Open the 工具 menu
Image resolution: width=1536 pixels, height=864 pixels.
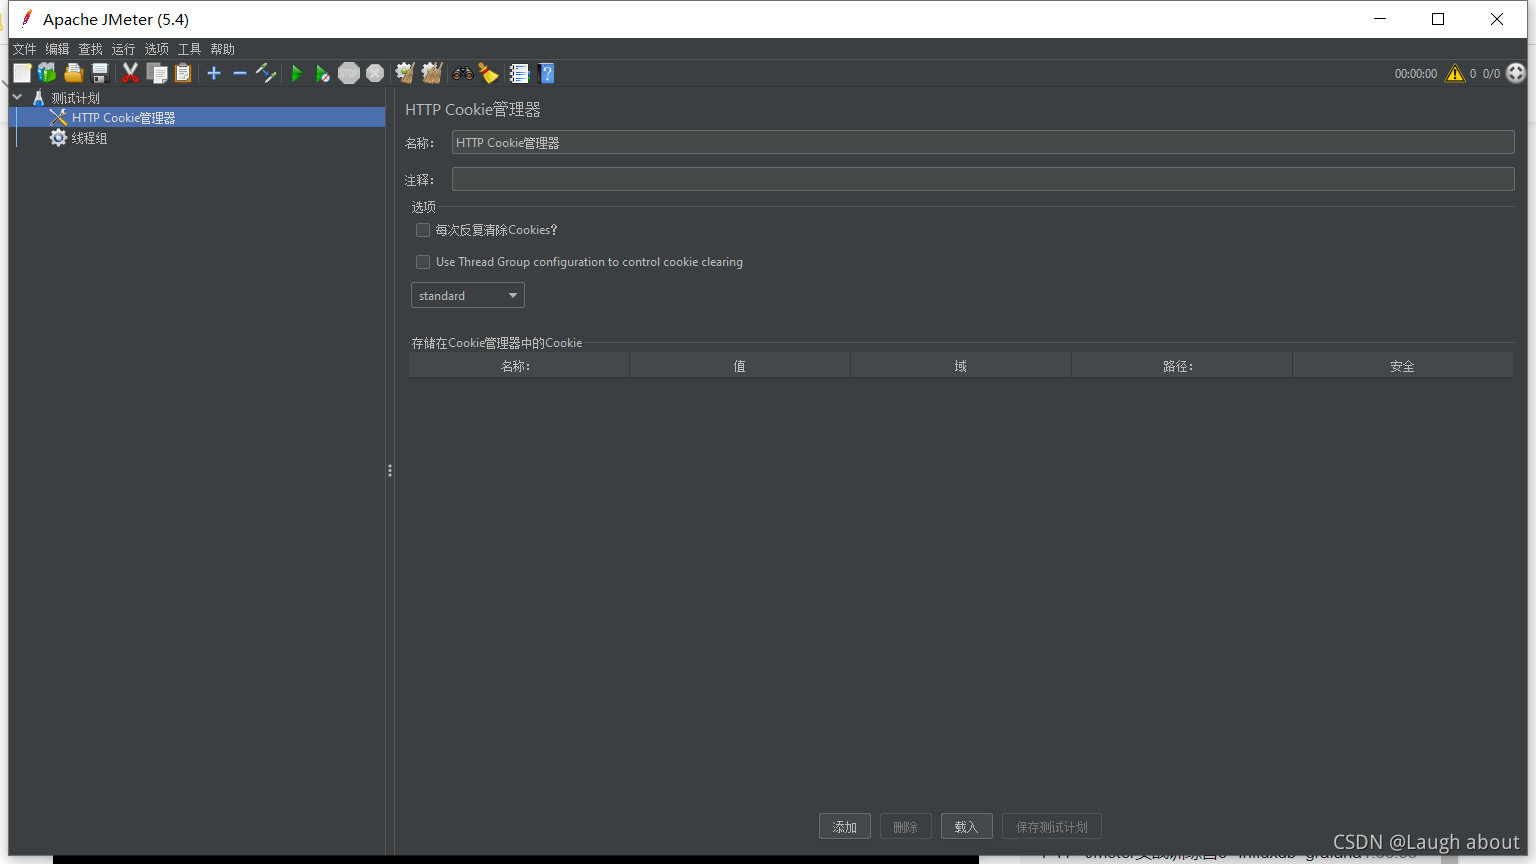pos(189,49)
